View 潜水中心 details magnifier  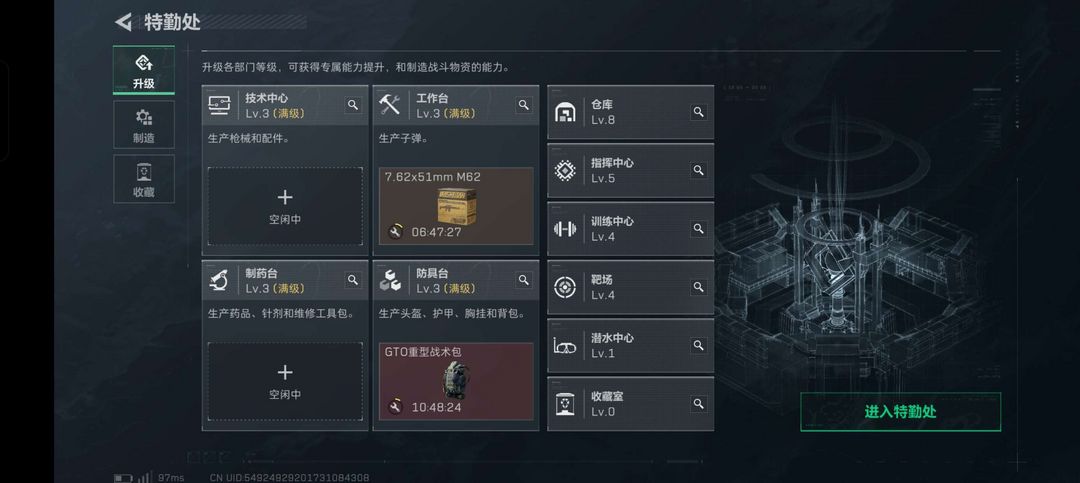point(698,345)
